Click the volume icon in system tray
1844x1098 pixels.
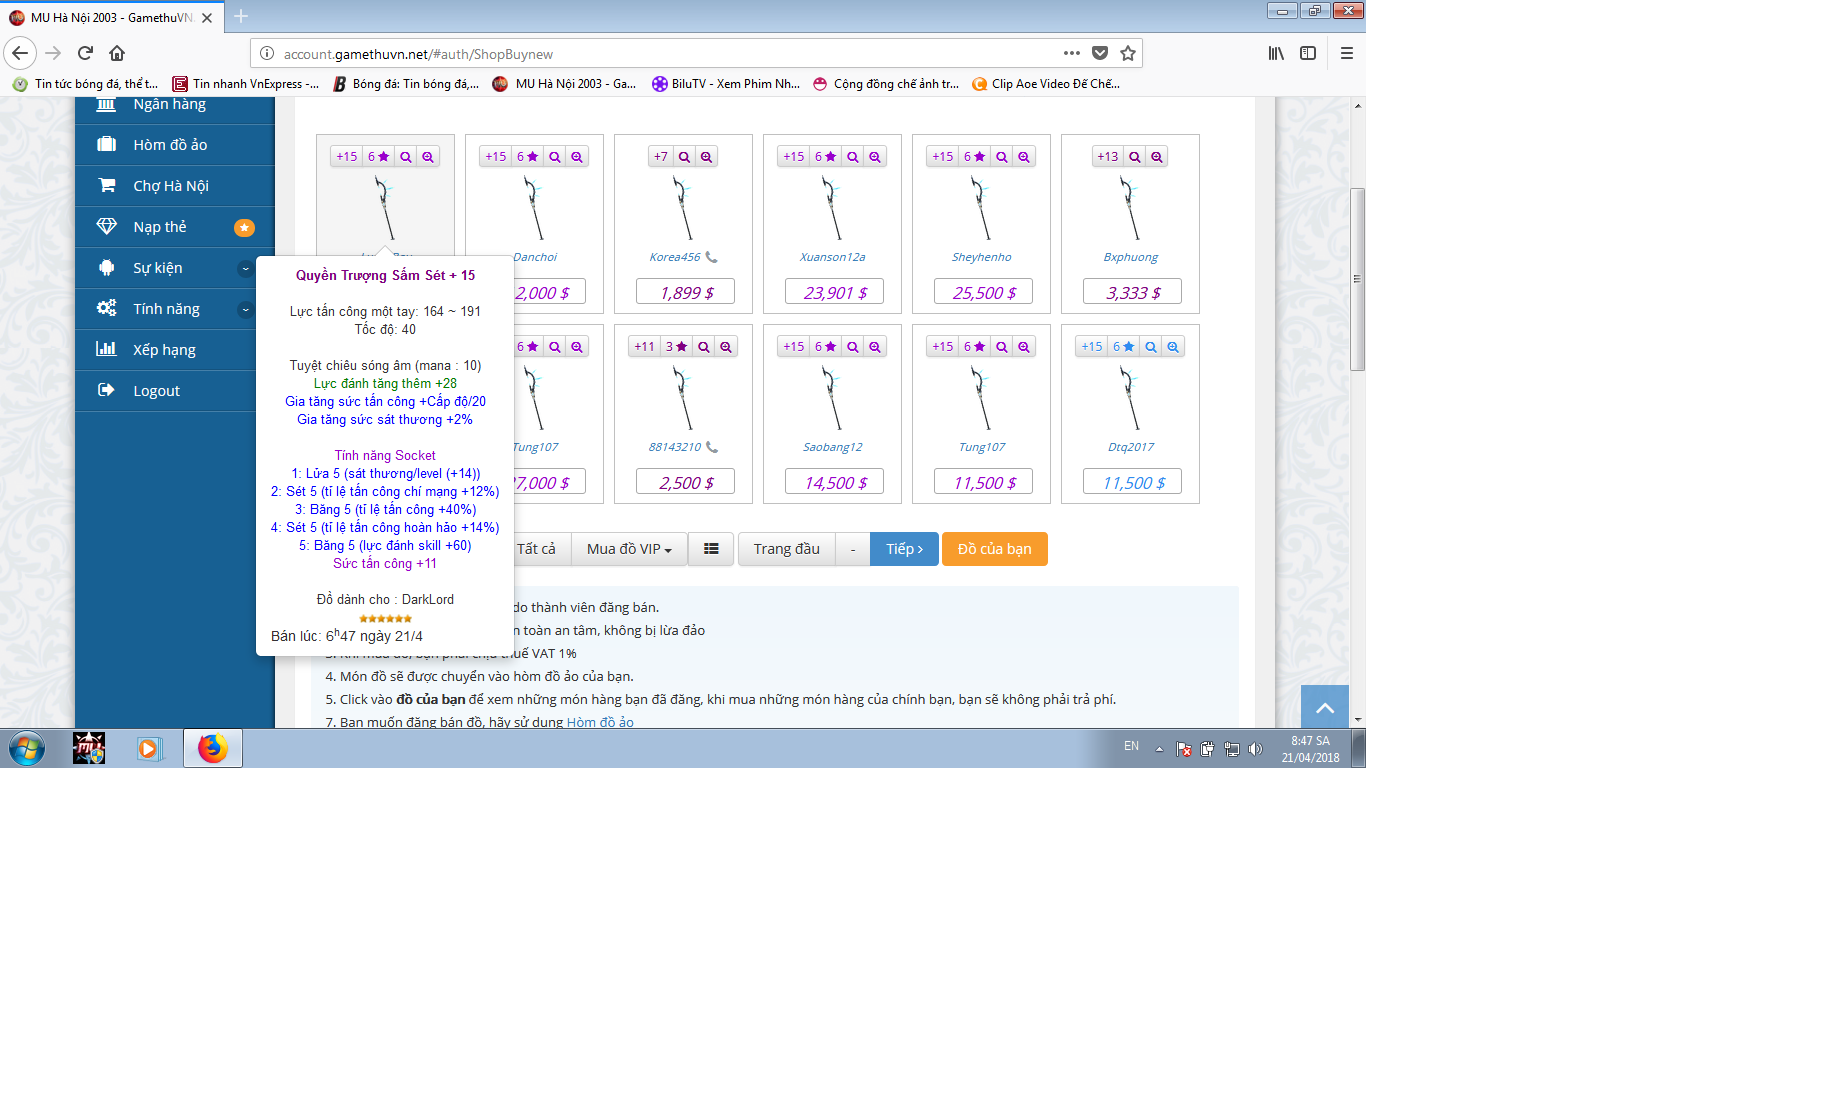(1256, 748)
